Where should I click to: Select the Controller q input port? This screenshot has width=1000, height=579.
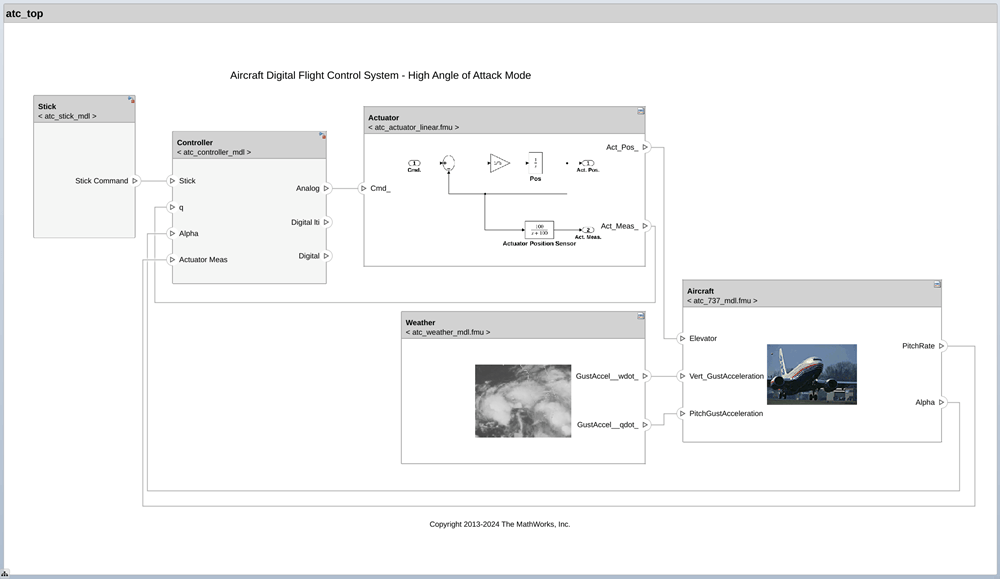click(172, 207)
